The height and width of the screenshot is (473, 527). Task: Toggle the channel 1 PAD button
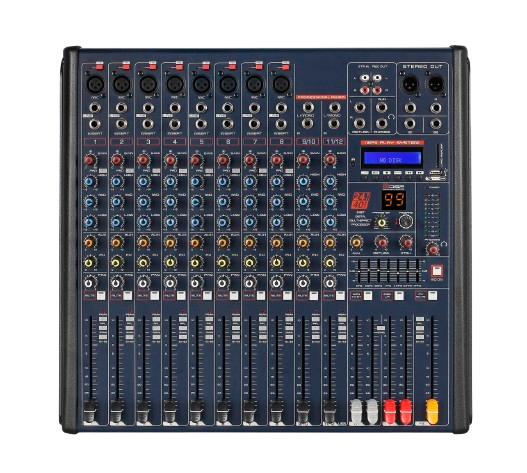pos(103,171)
